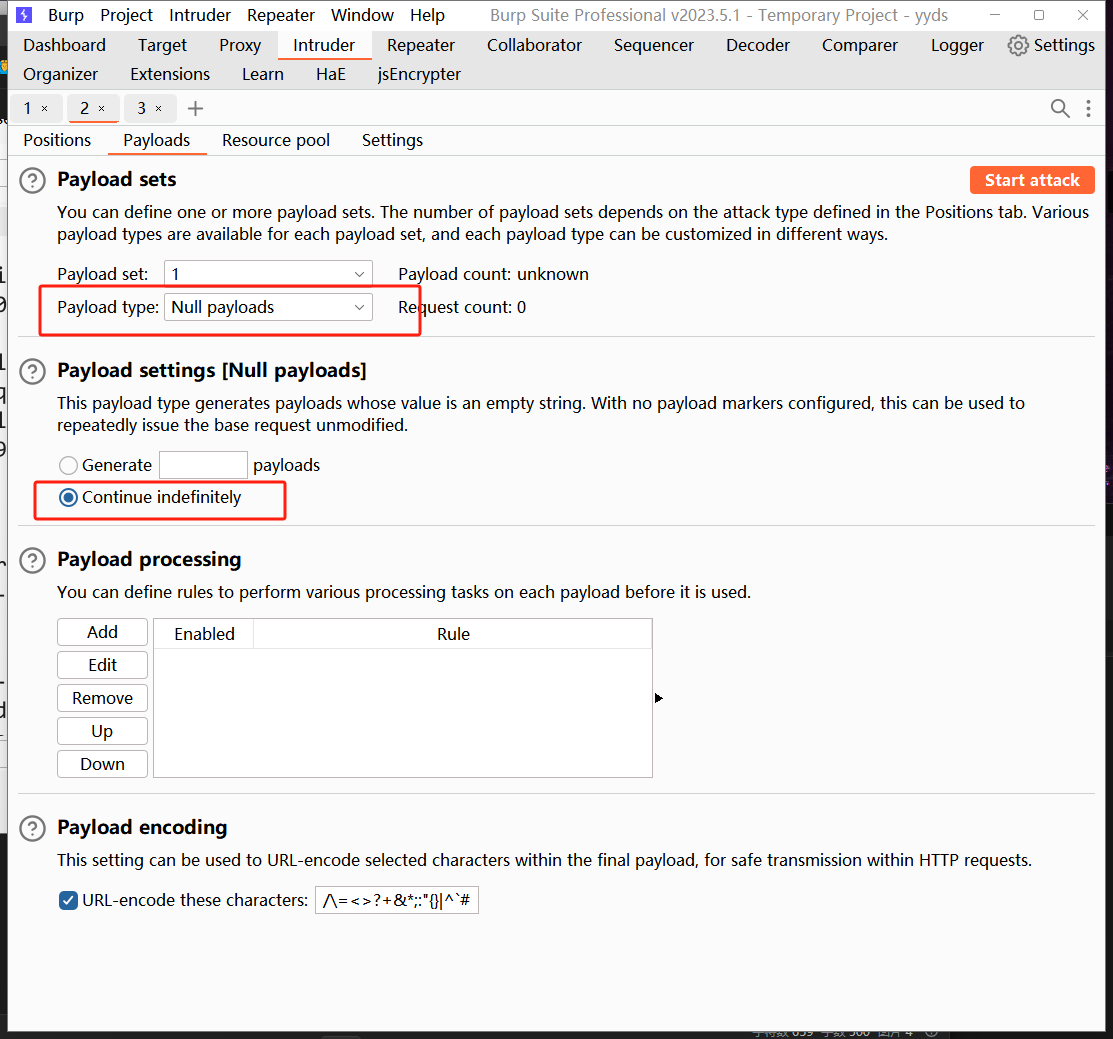Click Edit processing rule button
The image size is (1113, 1039).
(x=102, y=666)
